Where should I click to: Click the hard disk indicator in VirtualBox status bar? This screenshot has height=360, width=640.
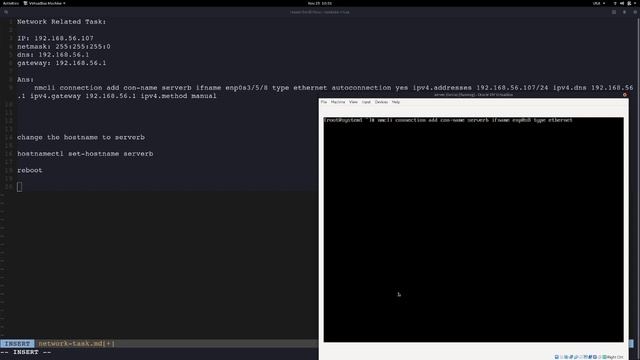coord(557,357)
